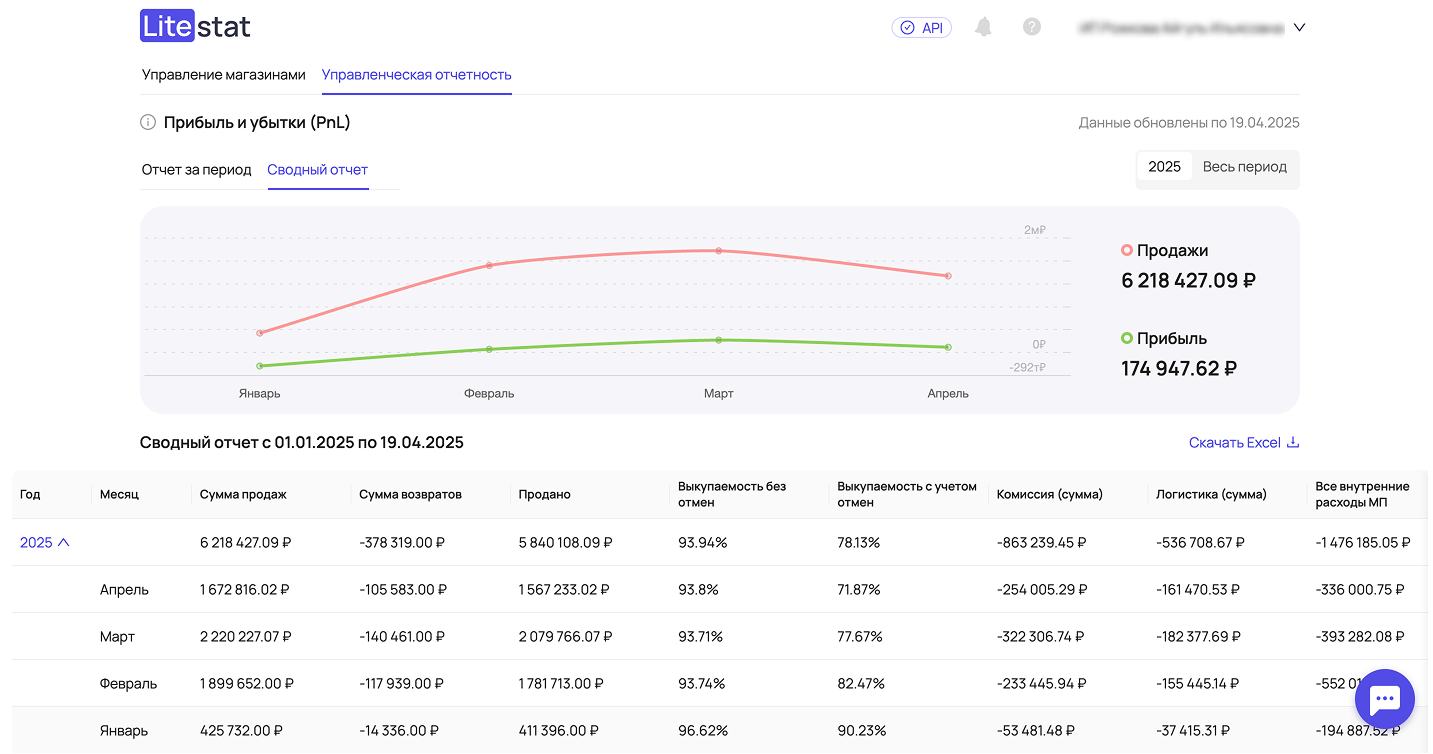Screen dimensions: 1433x754
Task: Open the Управление магазинами tab
Action: point(223,75)
